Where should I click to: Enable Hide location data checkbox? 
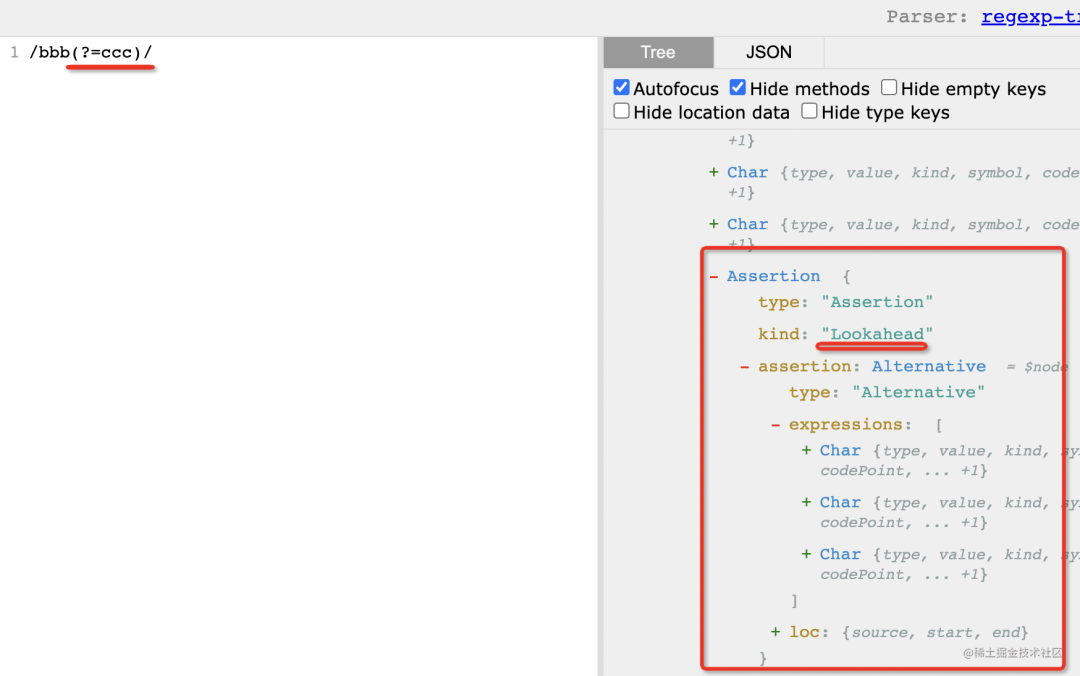[x=621, y=111]
